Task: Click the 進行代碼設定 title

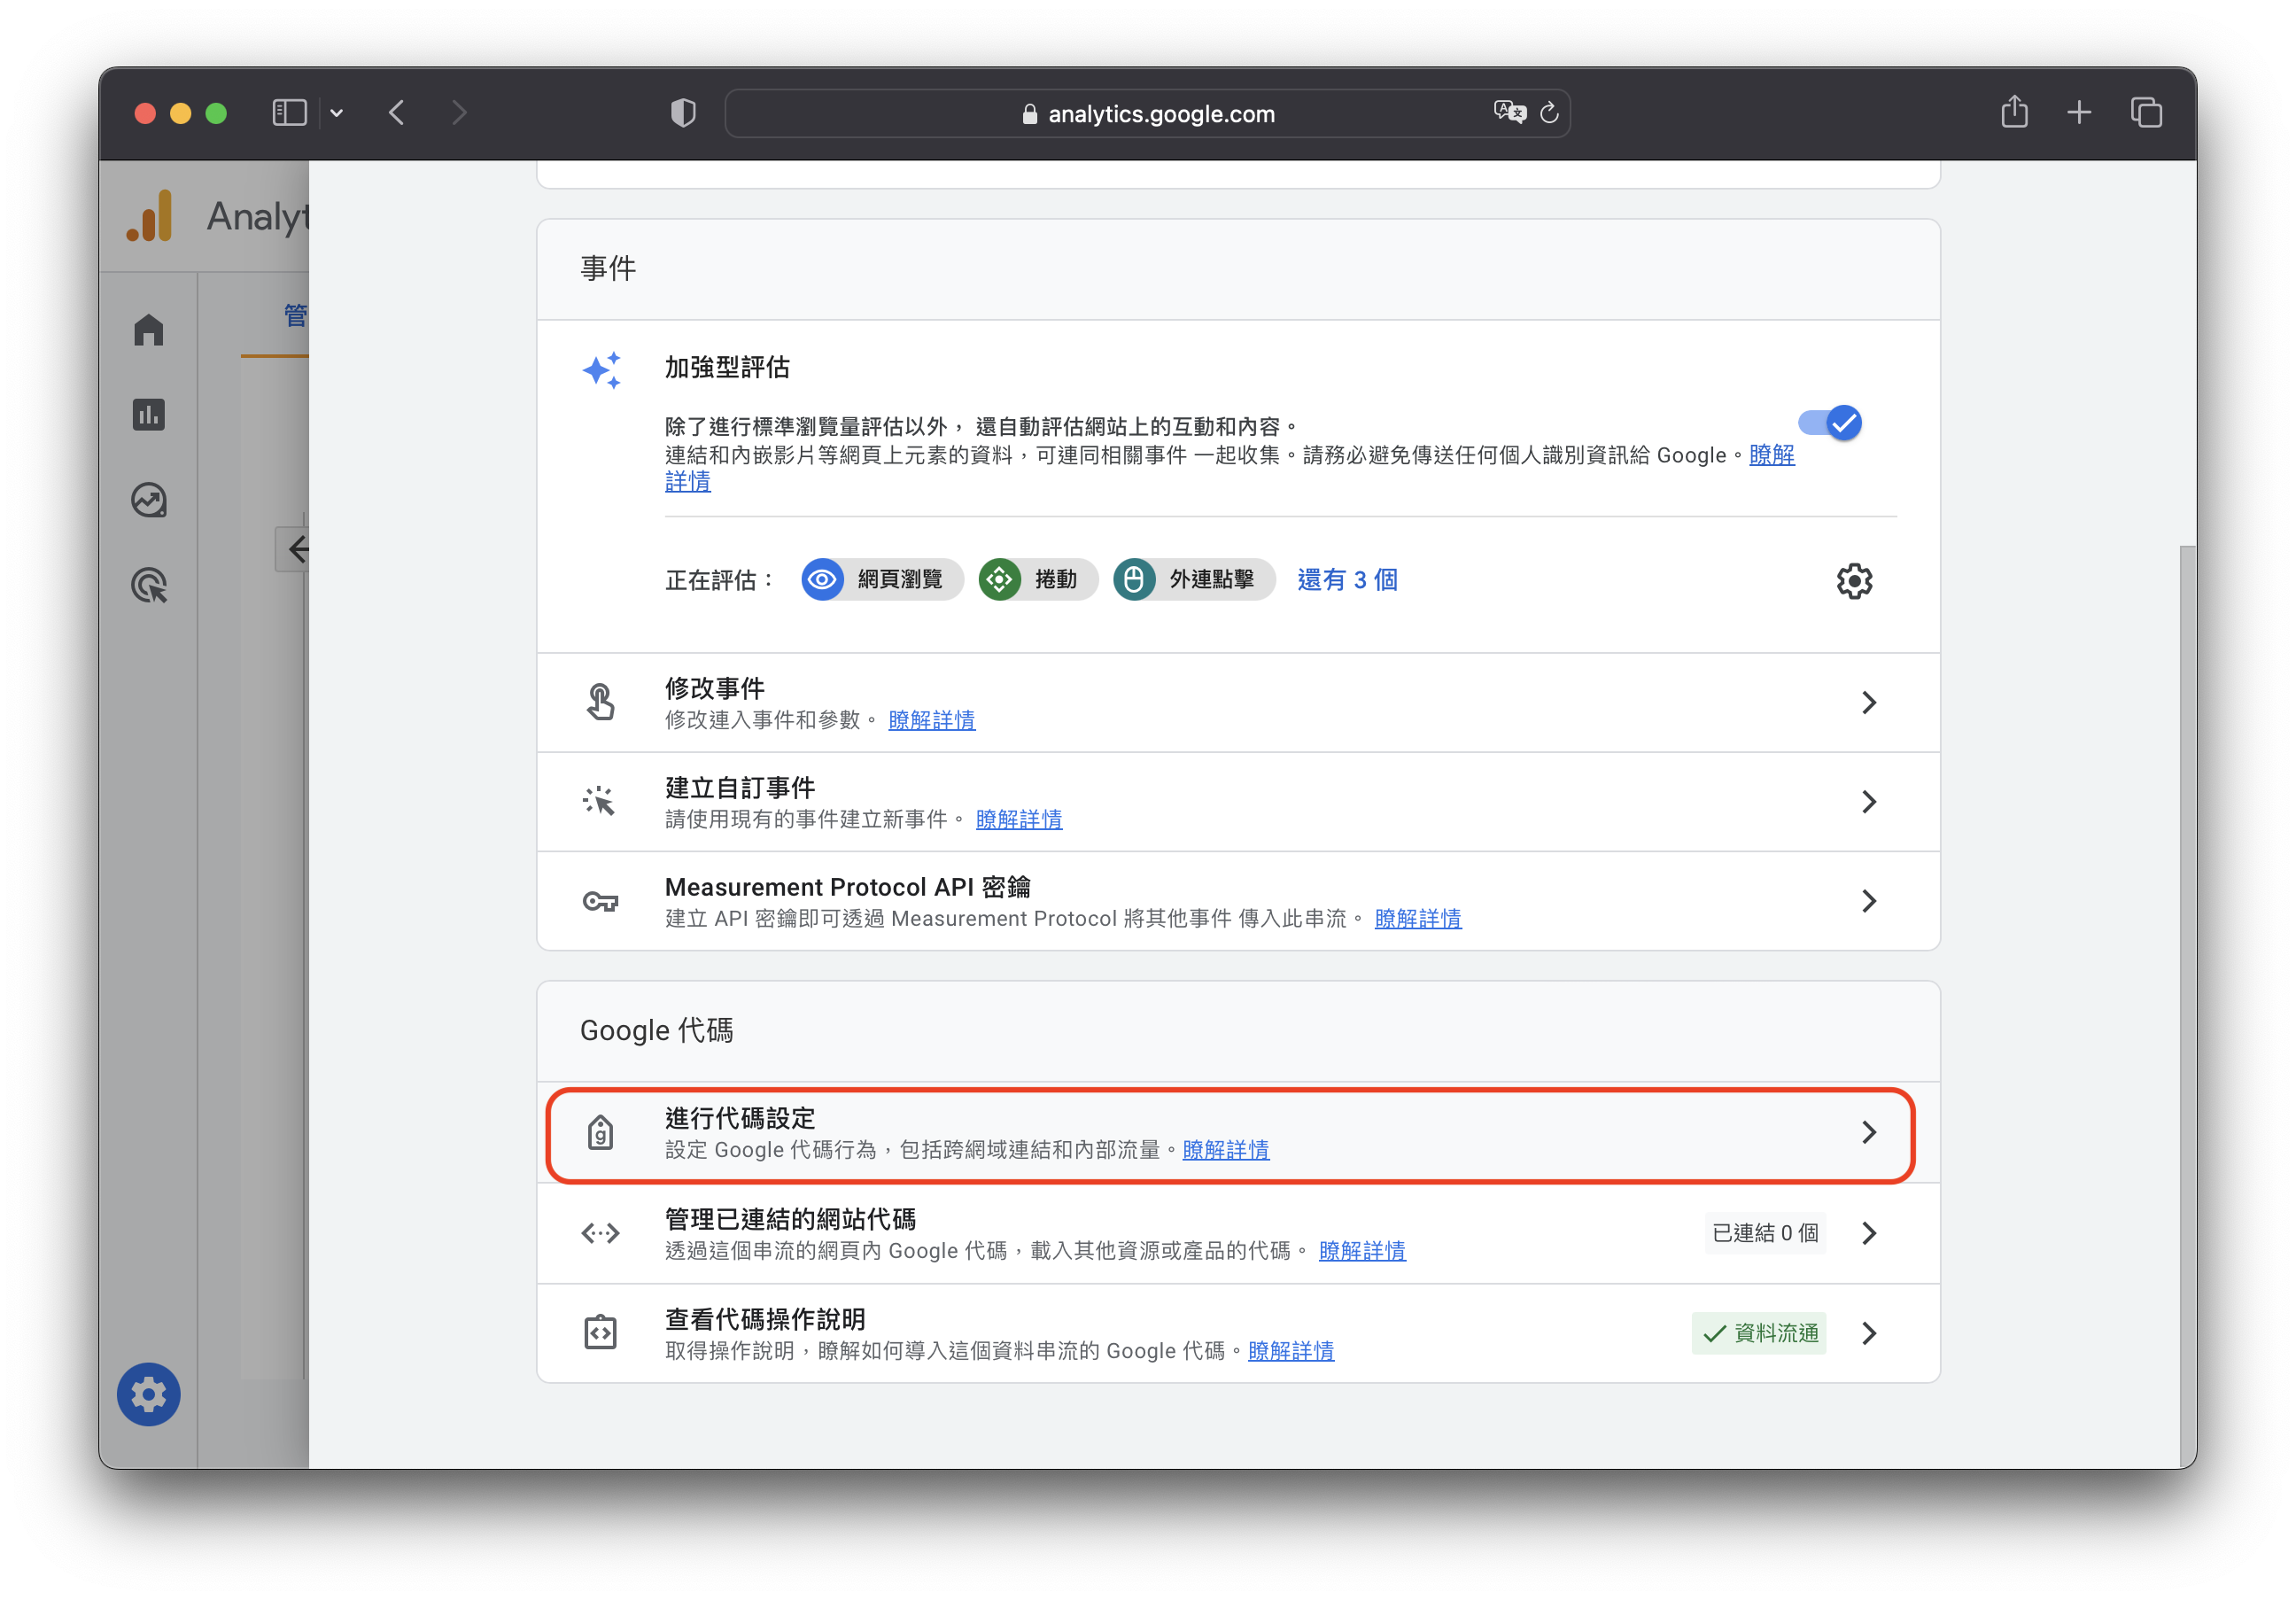Action: 739,1117
